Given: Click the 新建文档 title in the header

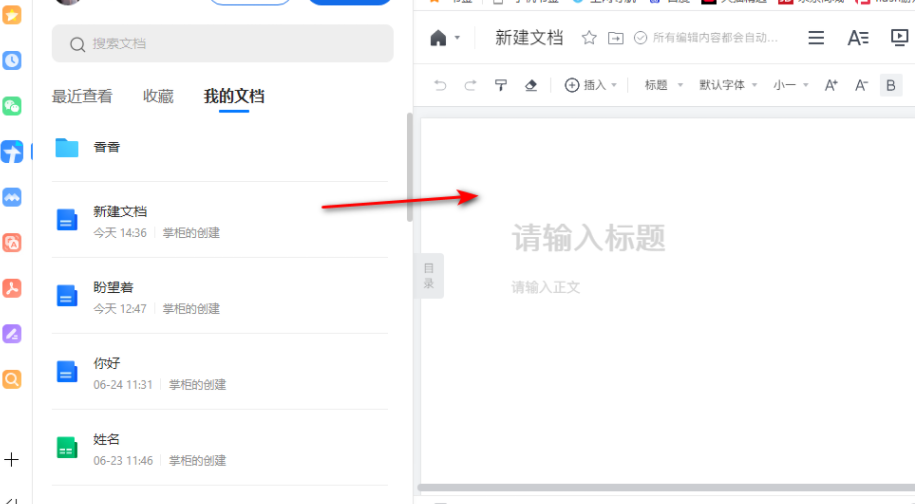Looking at the screenshot, I should pos(529,38).
